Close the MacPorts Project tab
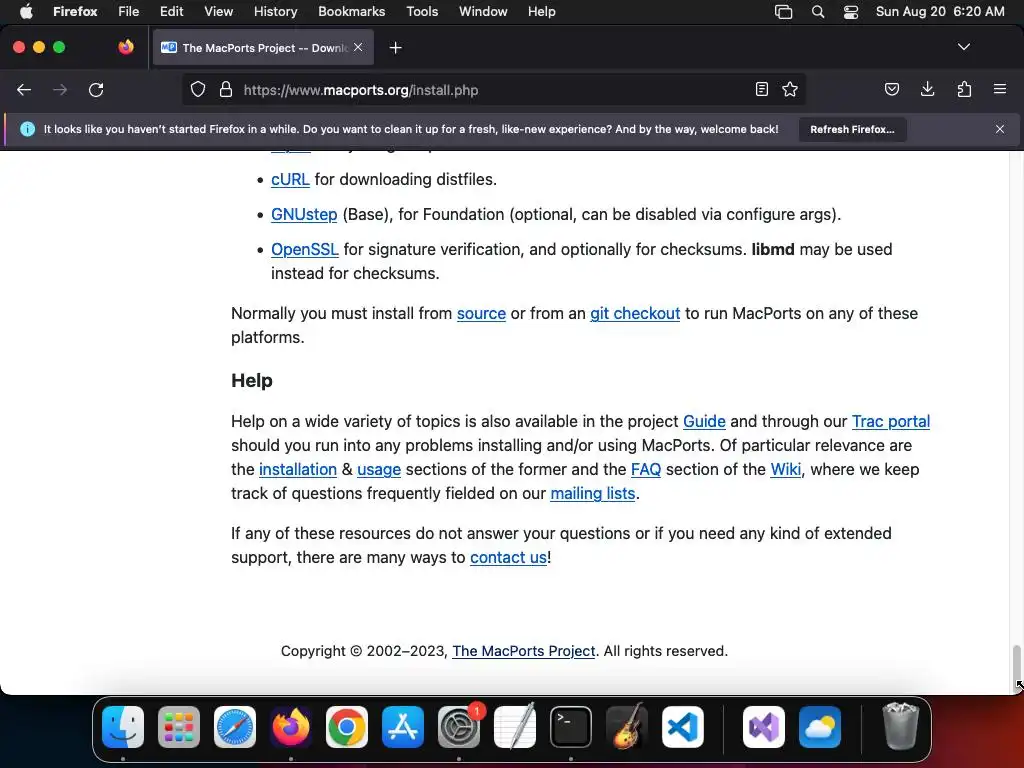This screenshot has width=1024, height=768. [358, 47]
